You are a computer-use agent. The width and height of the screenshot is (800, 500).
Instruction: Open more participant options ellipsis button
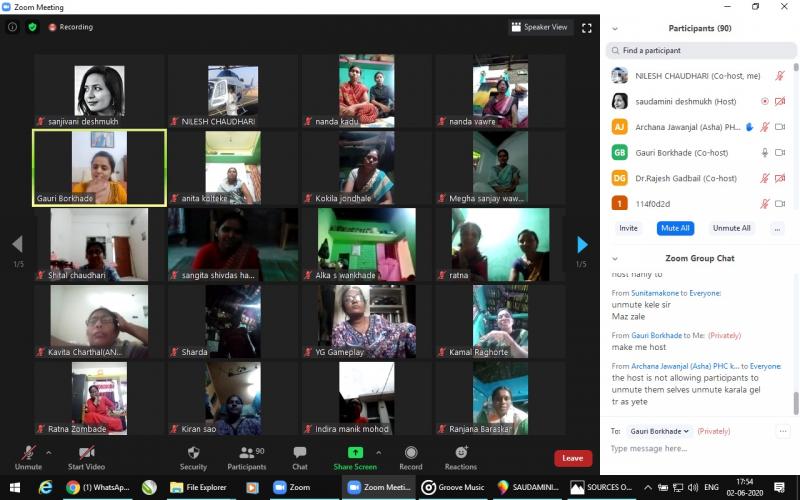pos(777,229)
